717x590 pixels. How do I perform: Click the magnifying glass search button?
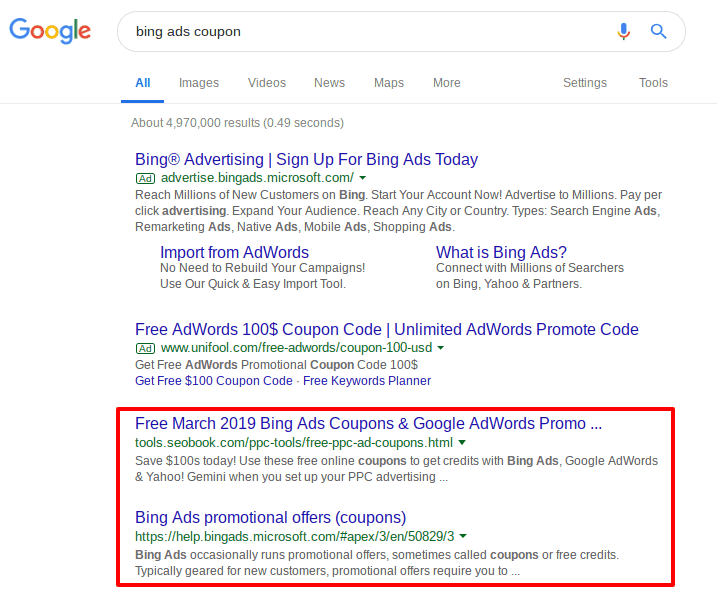[x=658, y=31]
